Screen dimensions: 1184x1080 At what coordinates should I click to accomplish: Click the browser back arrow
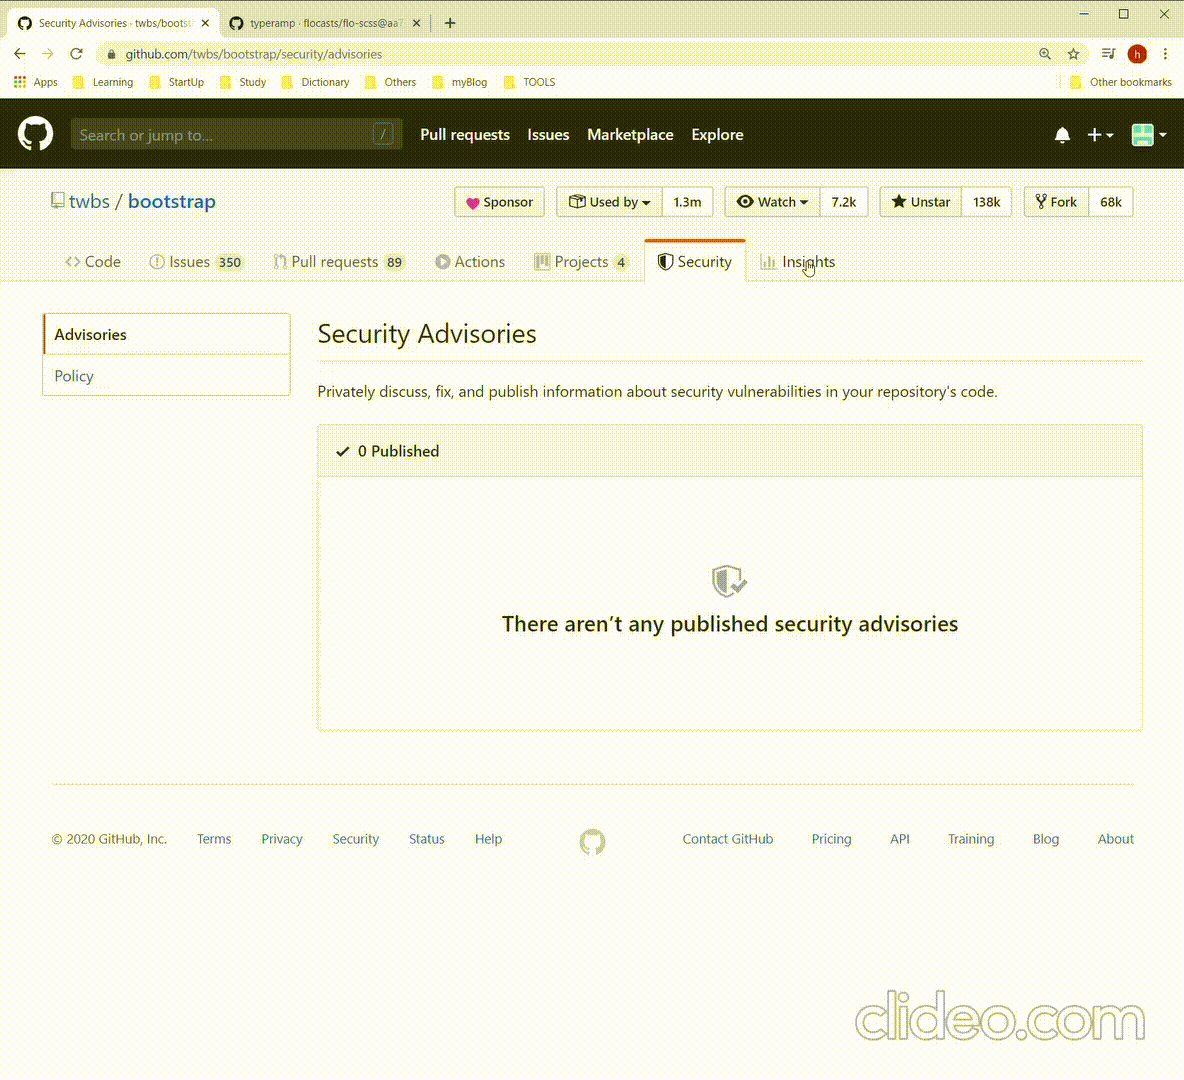[x=20, y=54]
